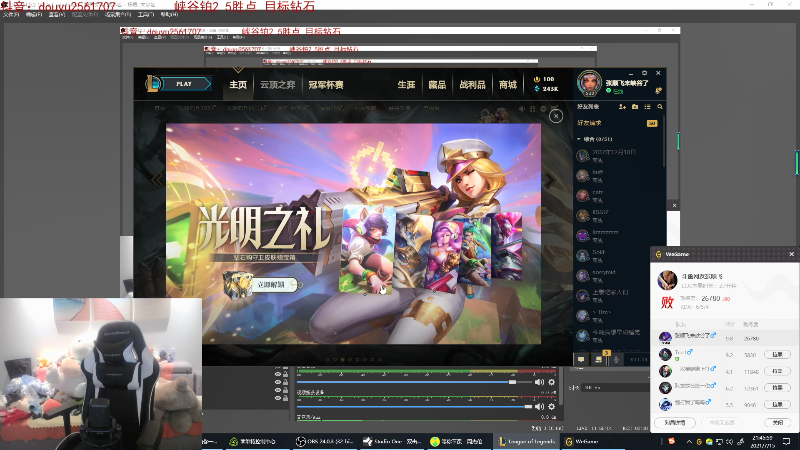Select friend named buff
The height and width of the screenshot is (450, 800).
tap(618, 176)
